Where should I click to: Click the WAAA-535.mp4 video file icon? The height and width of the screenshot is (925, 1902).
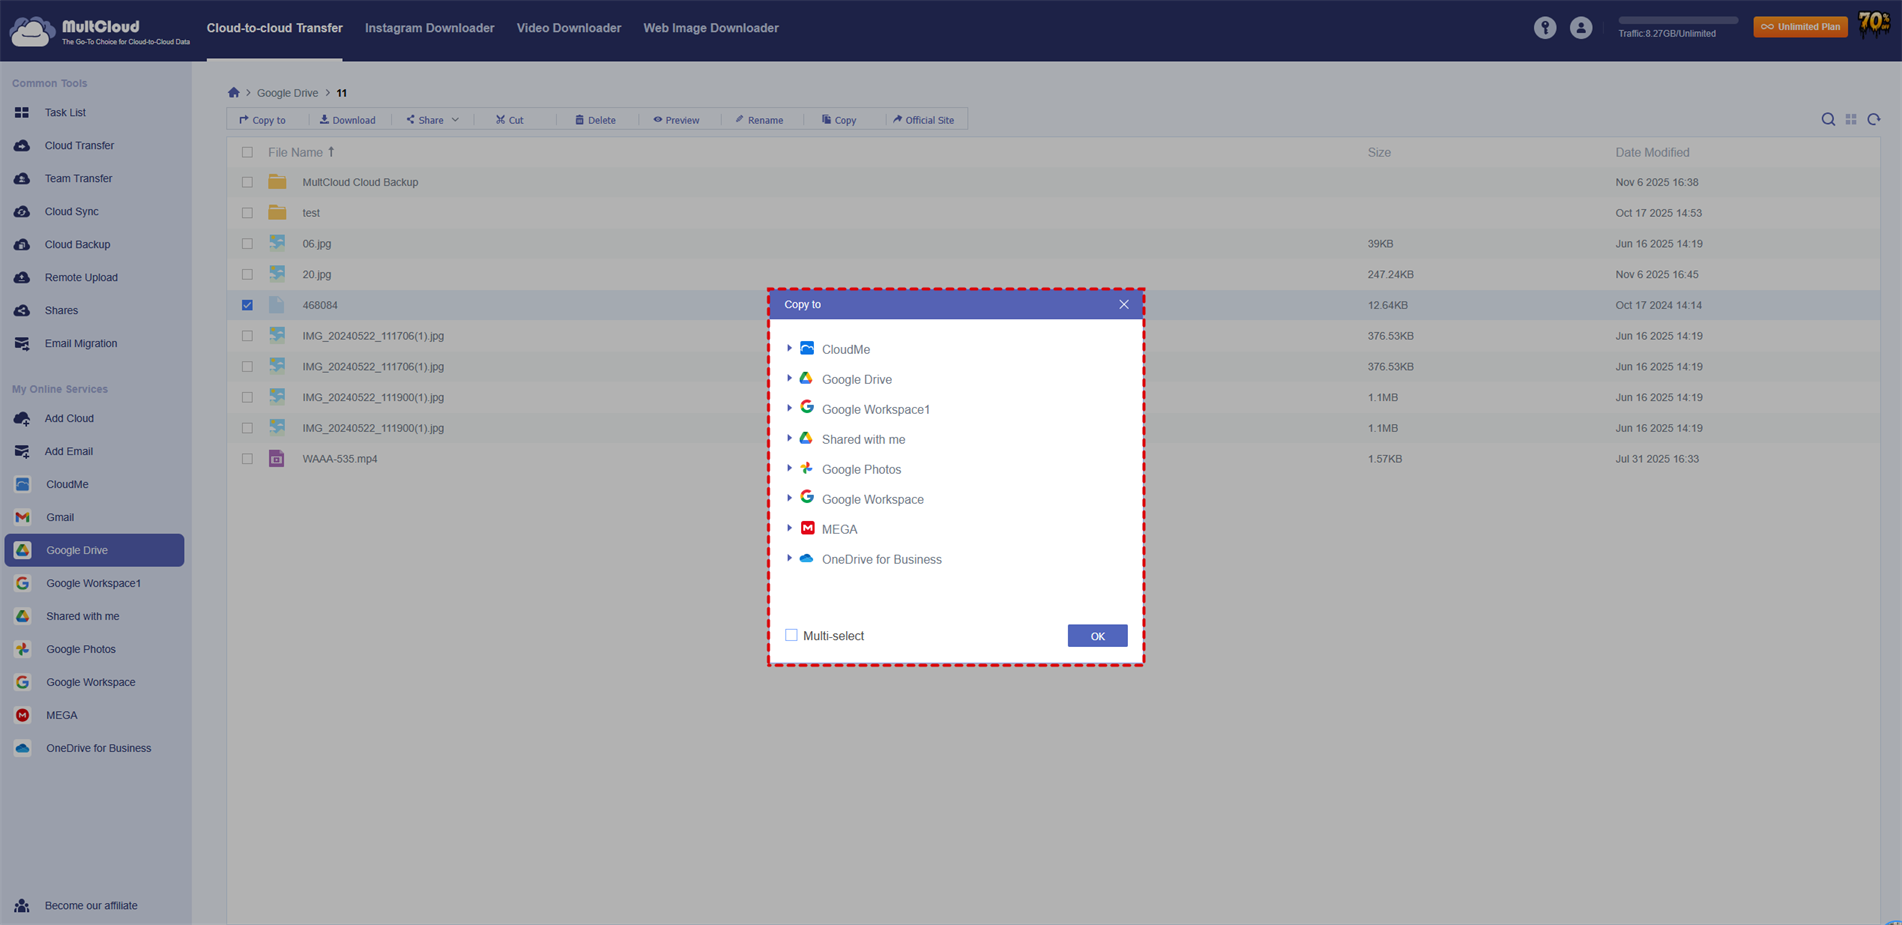(x=277, y=459)
